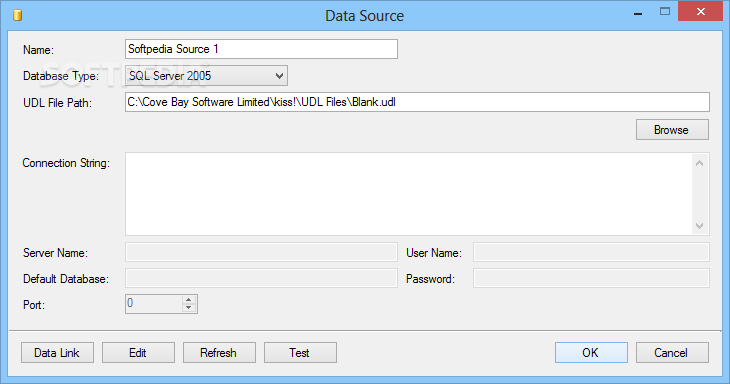Image resolution: width=730 pixels, height=384 pixels.
Task: Click the database icon in title bar
Action: pos(18,15)
